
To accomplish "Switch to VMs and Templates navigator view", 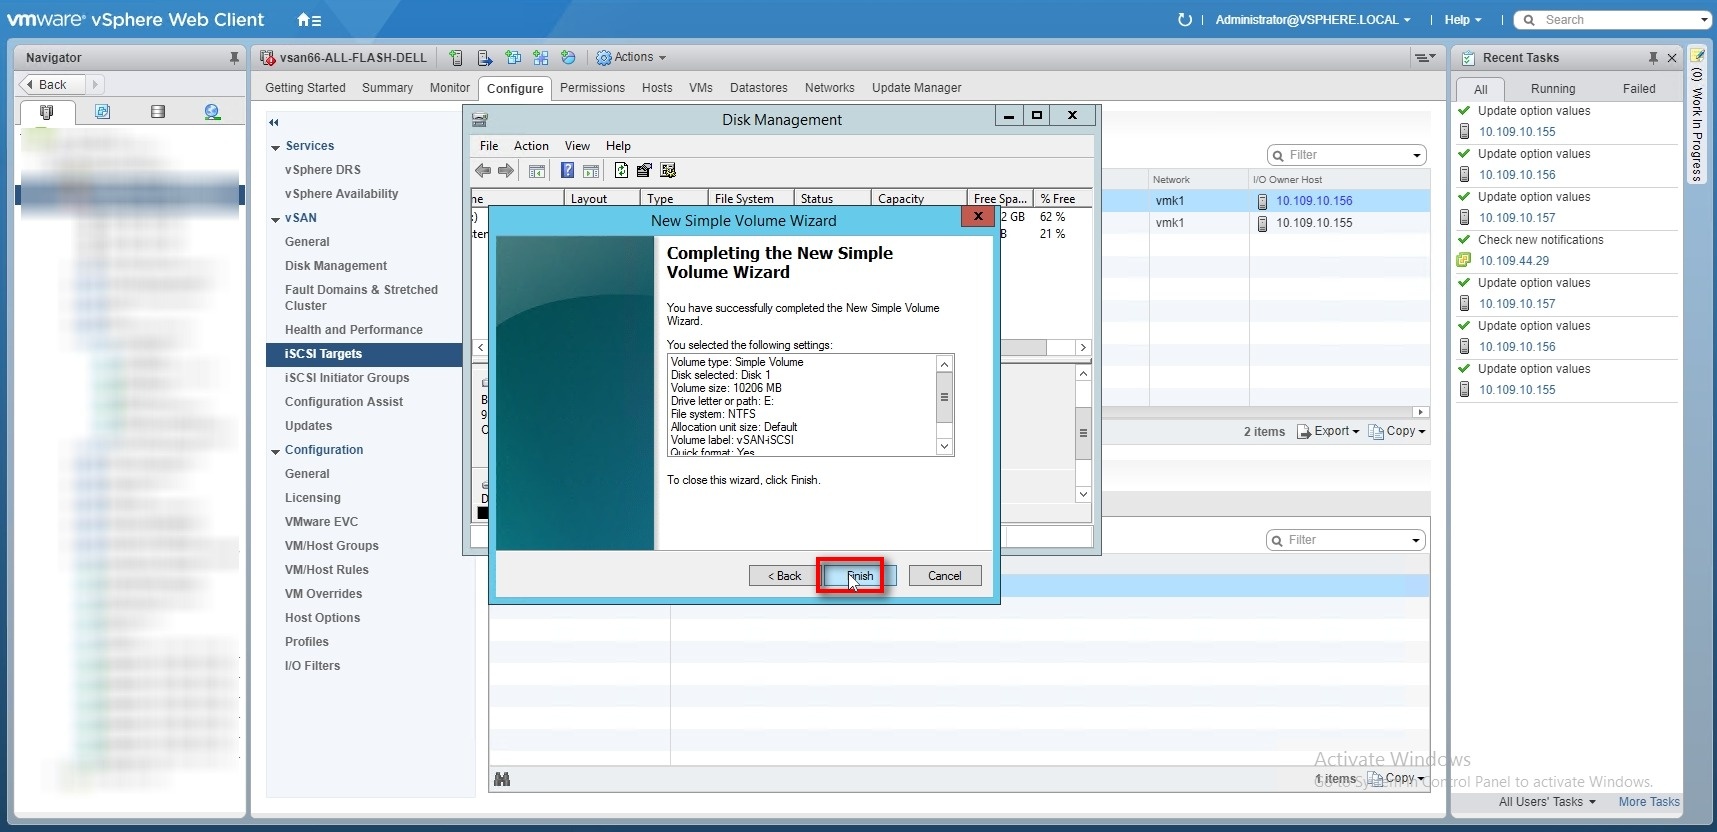I will coord(102,112).
